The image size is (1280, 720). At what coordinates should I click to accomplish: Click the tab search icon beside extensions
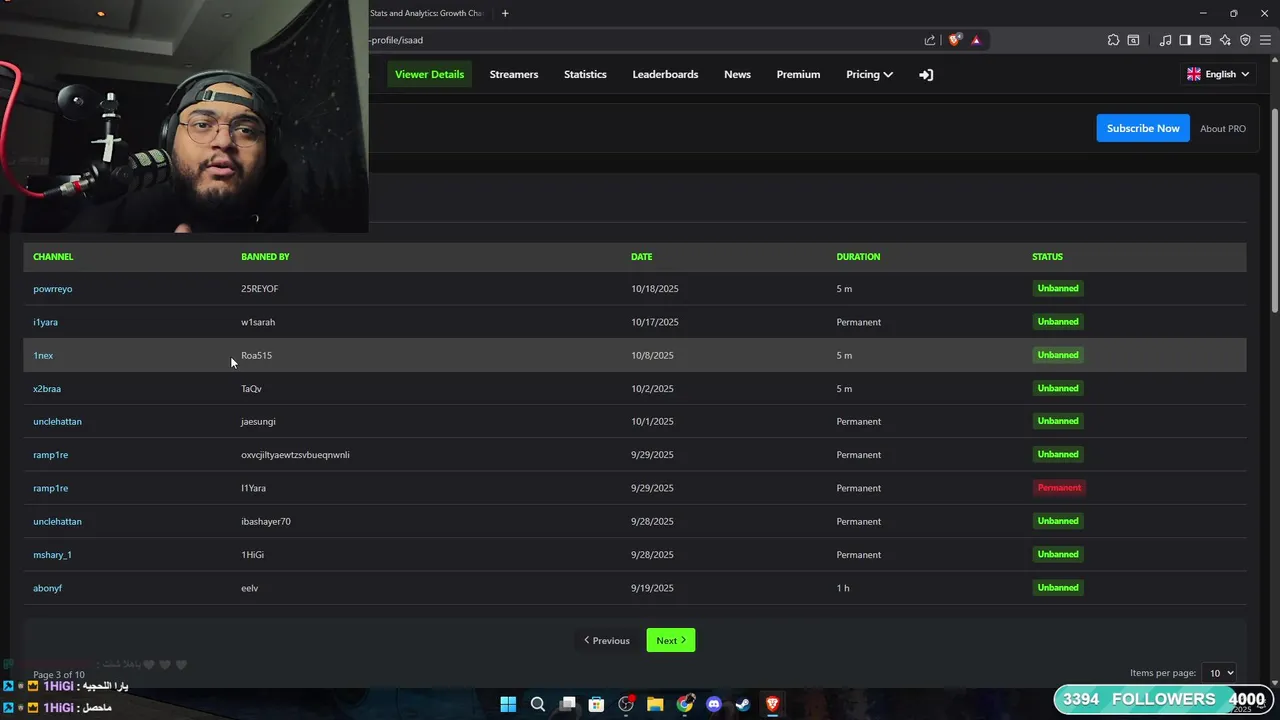tap(1133, 40)
